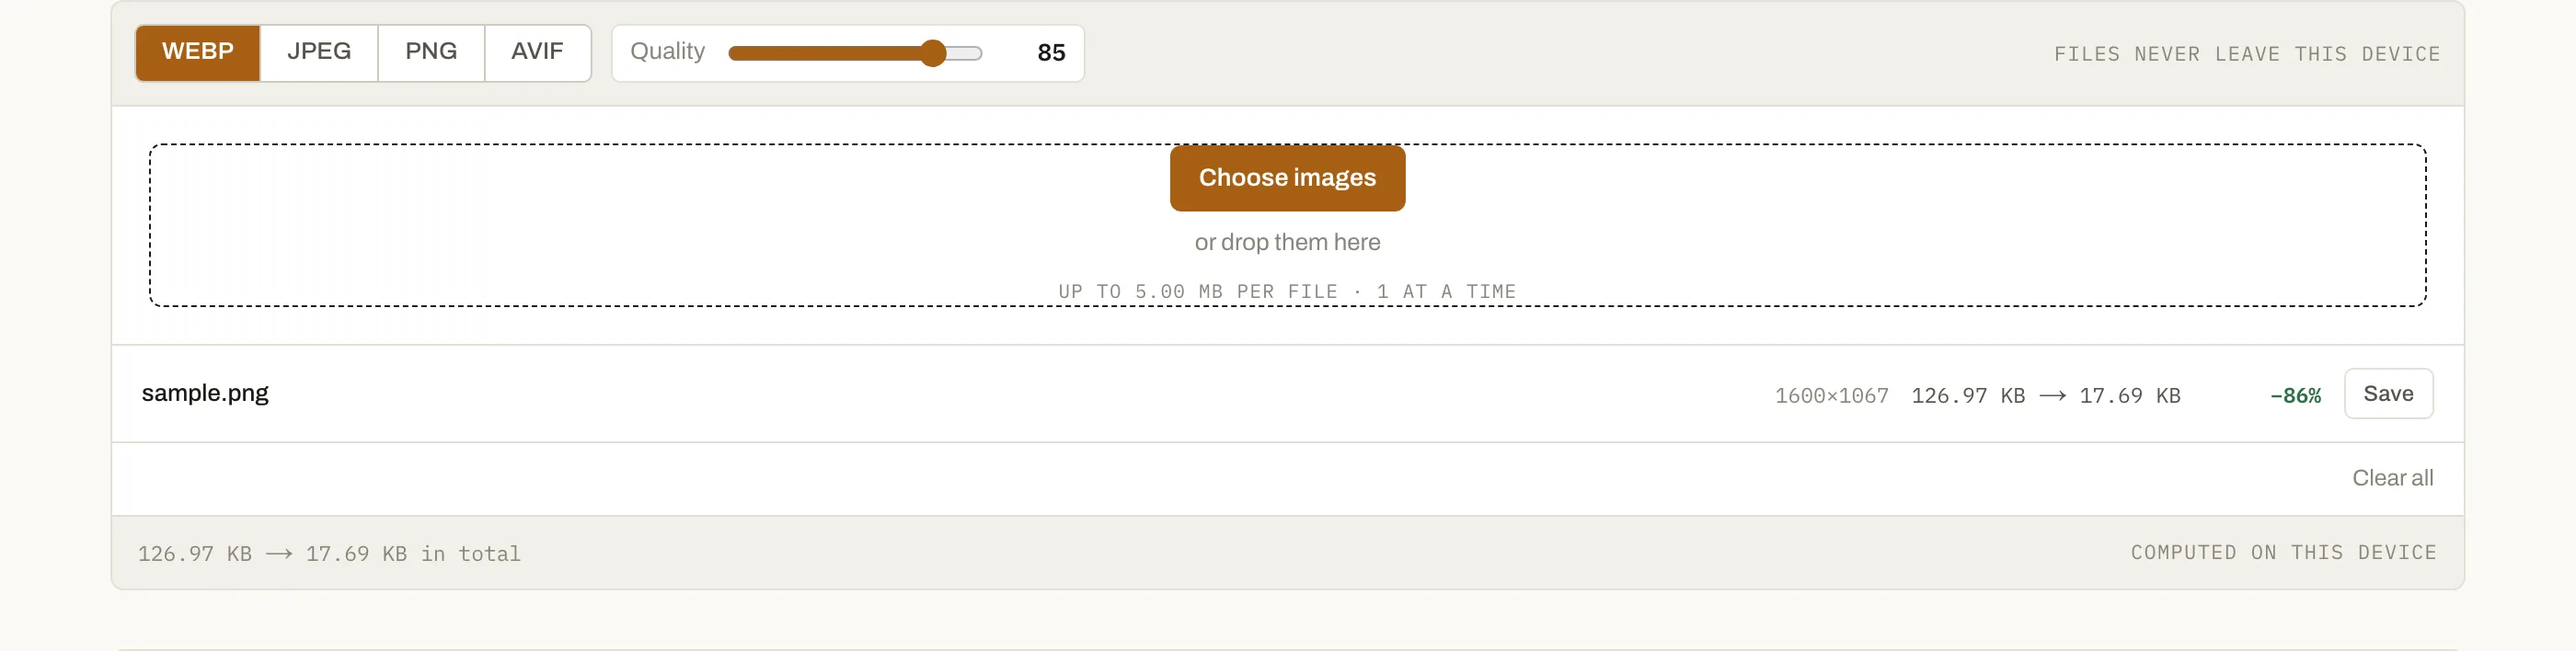2576x651 pixels.
Task: Switch output format to JPEG
Action: click(x=319, y=52)
